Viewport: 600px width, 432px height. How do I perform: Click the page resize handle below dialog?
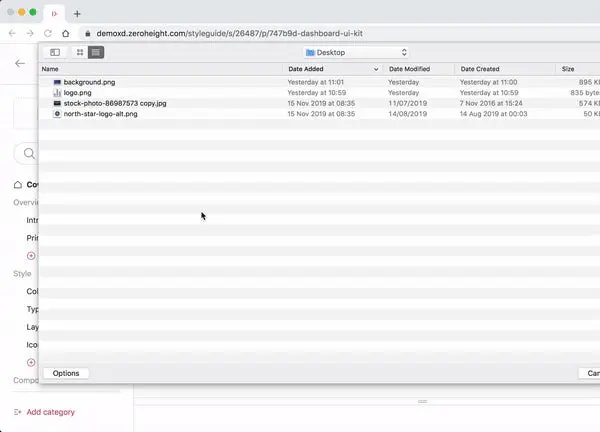tap(422, 401)
